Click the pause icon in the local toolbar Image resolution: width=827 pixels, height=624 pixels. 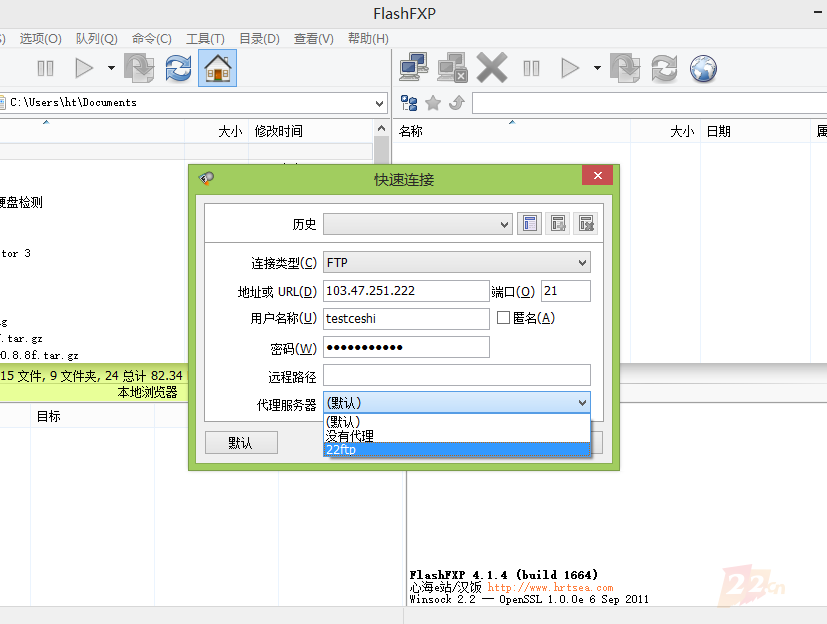coord(45,69)
